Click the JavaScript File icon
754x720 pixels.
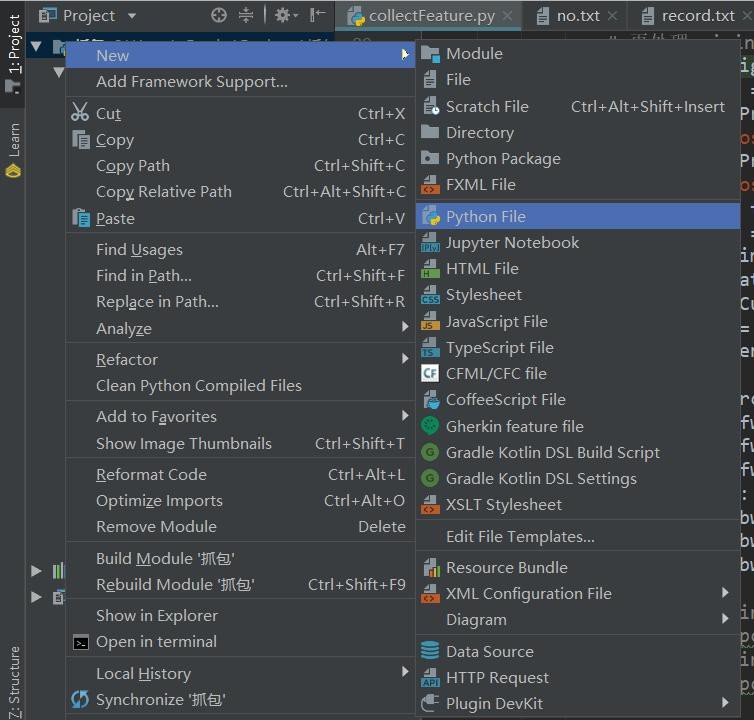coord(430,321)
